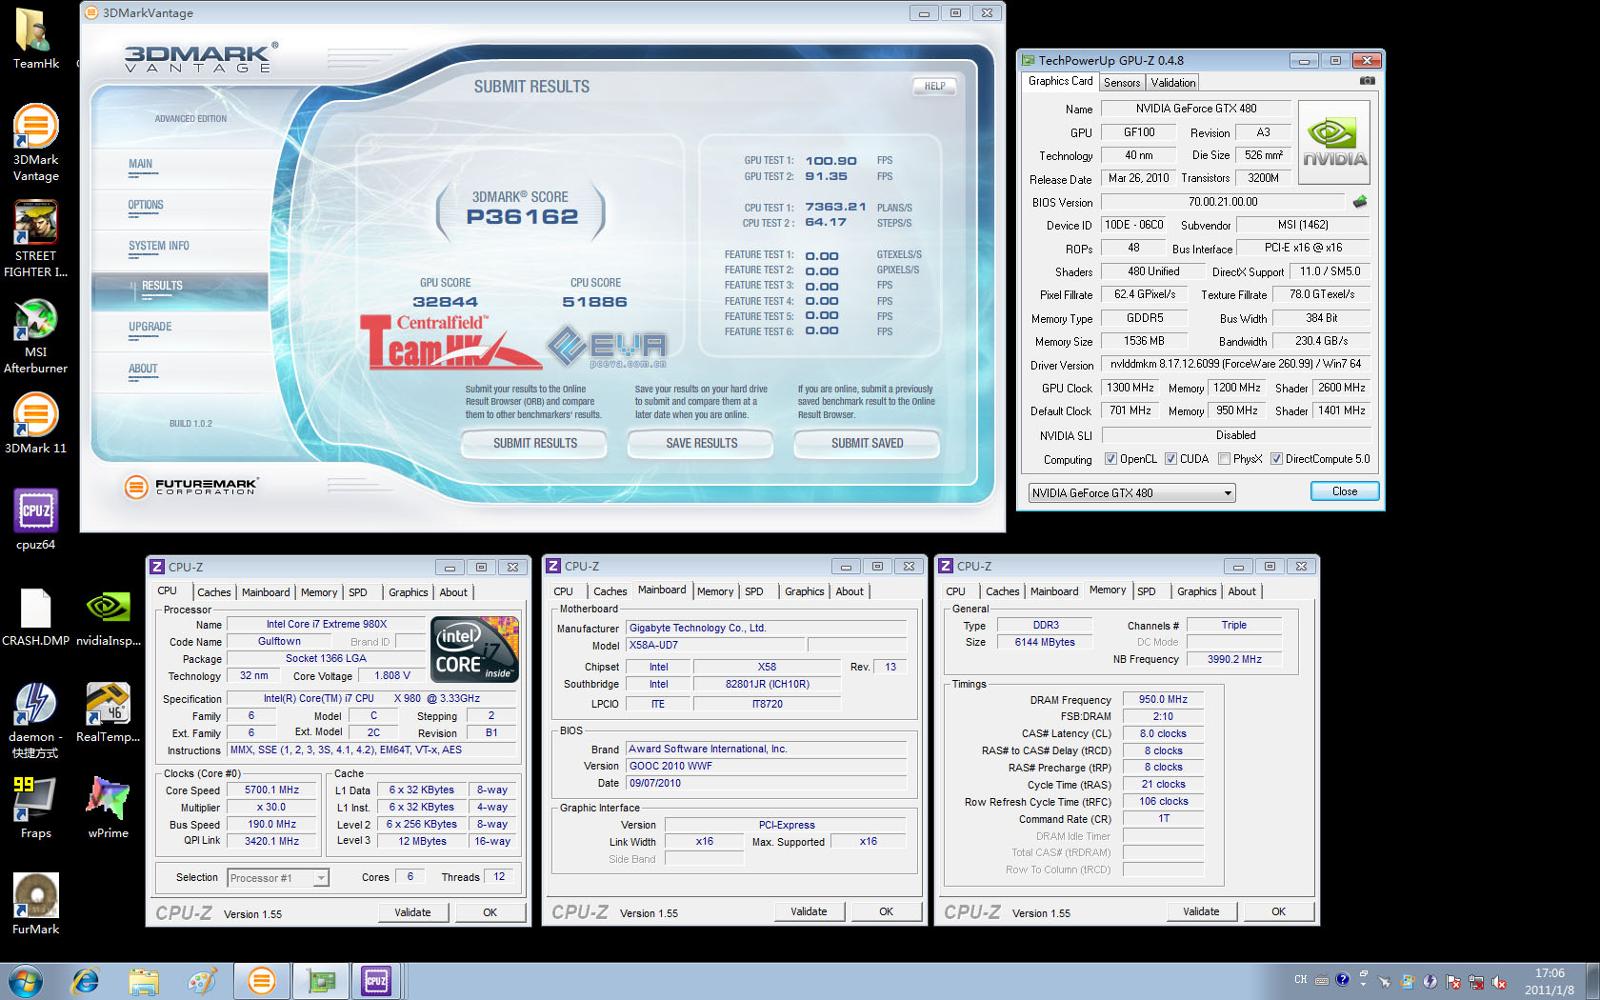Click Core Speed value 5700.1 MHz
This screenshot has width=1600, height=1000.
tap(272, 790)
